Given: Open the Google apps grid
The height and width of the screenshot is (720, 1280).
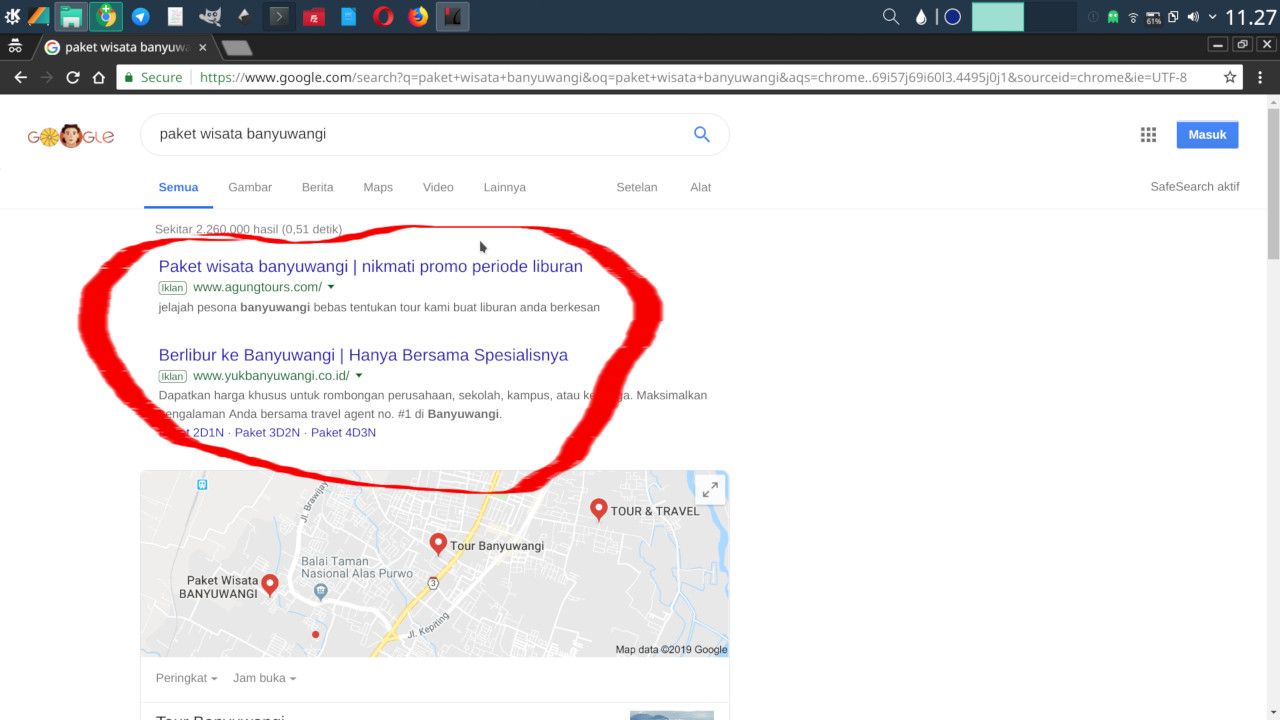Looking at the screenshot, I should [1148, 135].
